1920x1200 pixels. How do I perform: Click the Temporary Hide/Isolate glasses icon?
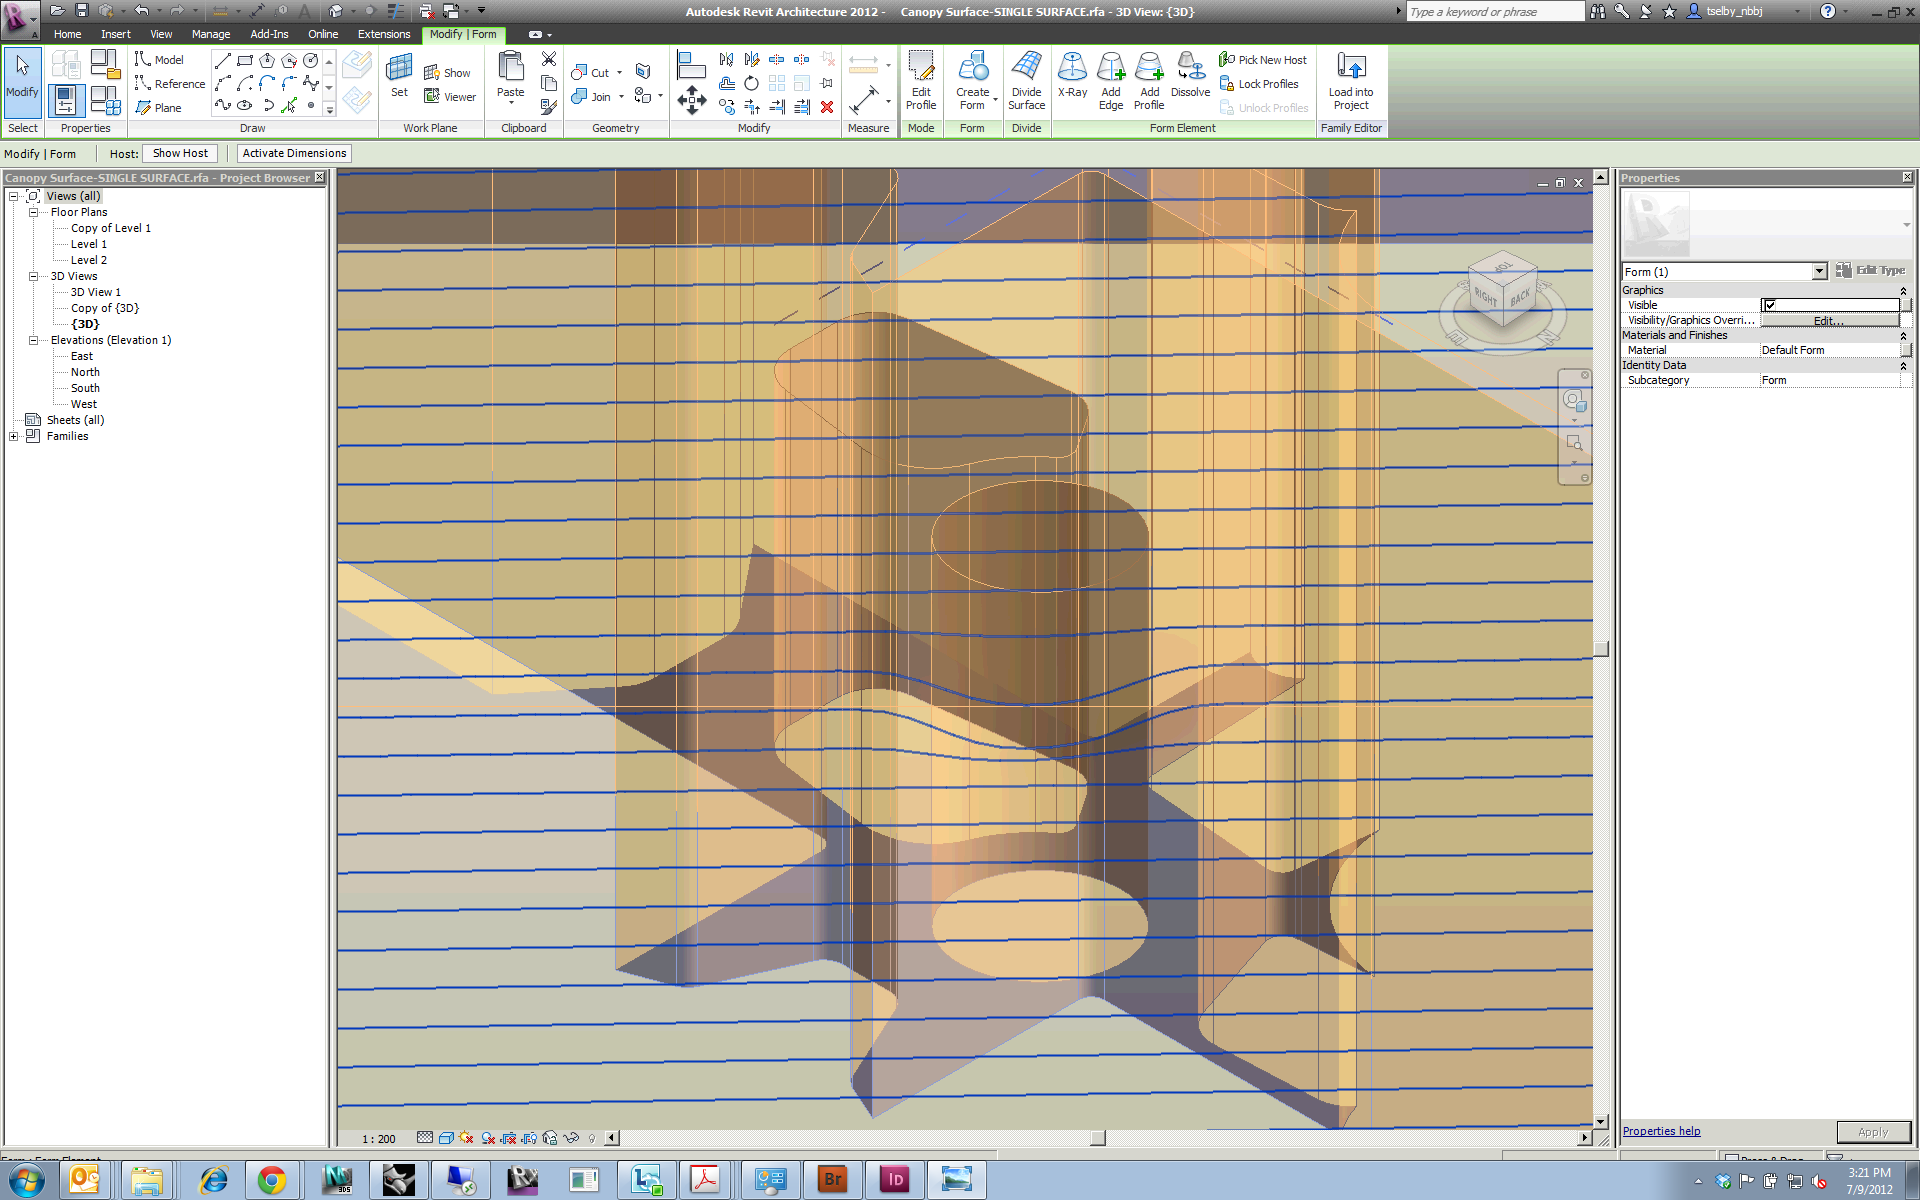pos(571,1138)
